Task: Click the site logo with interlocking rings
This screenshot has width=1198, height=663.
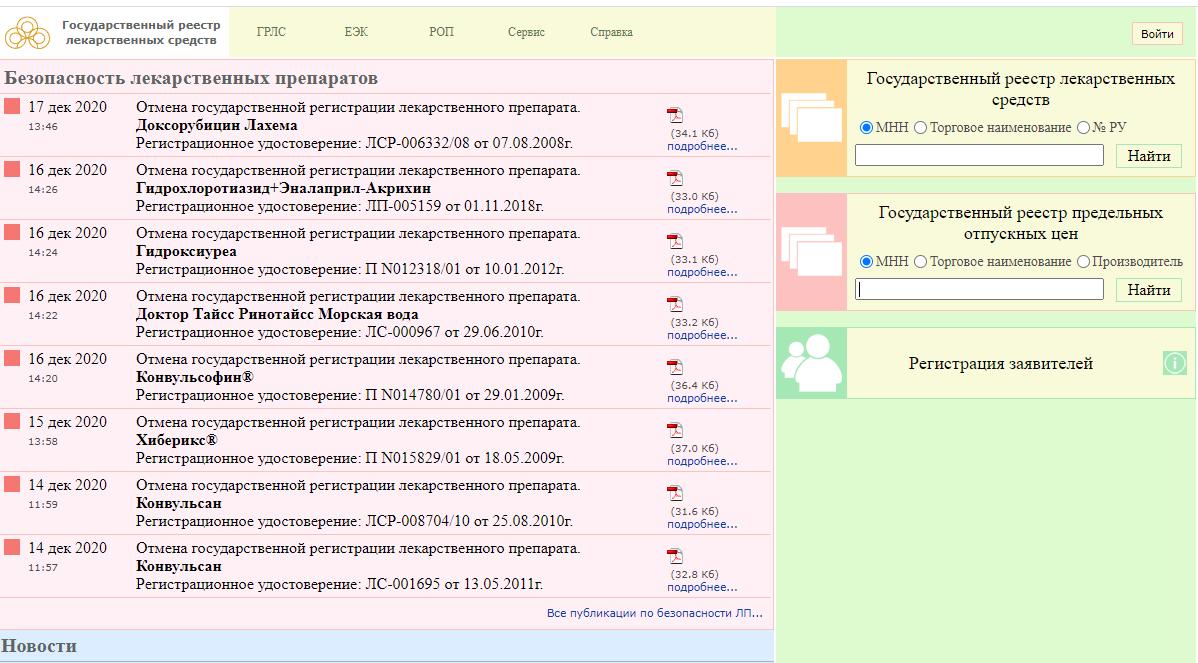Action: pos(27,33)
